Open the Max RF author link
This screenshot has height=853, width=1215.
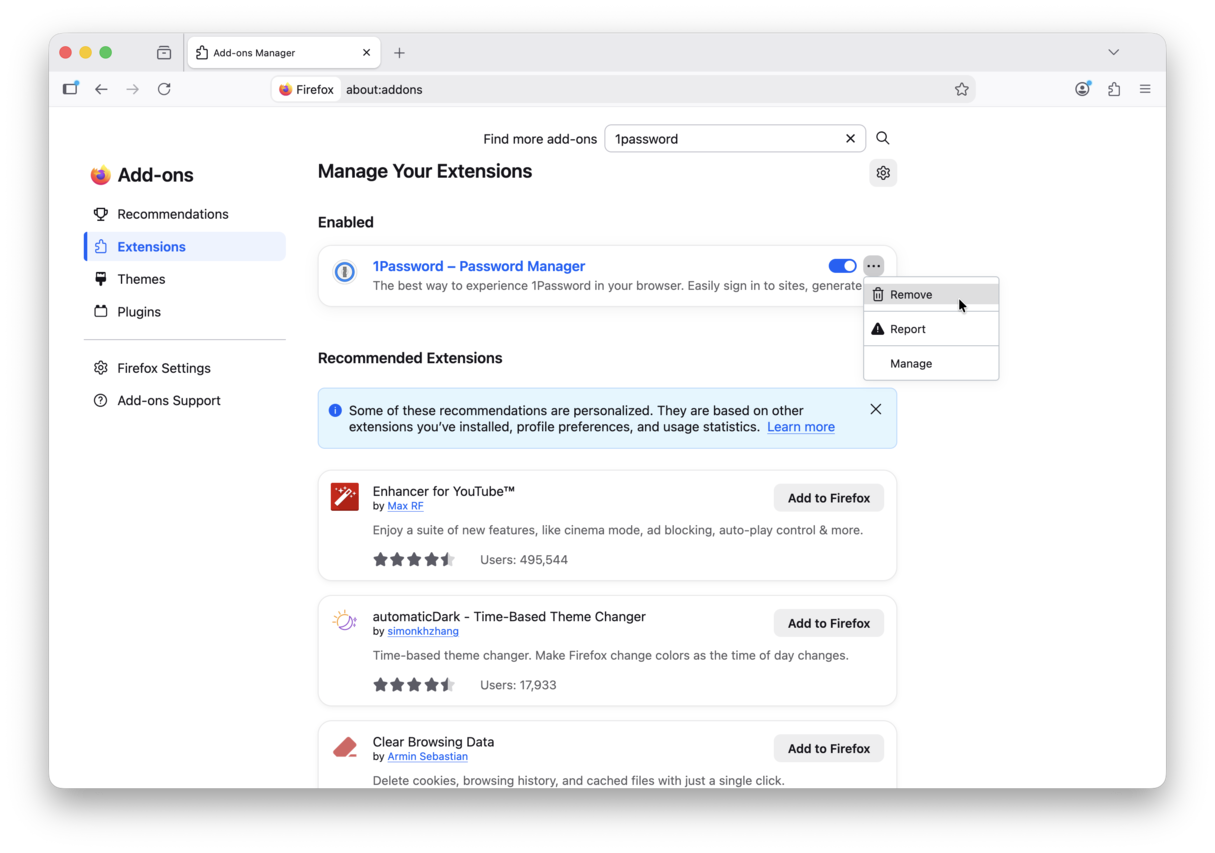405,506
